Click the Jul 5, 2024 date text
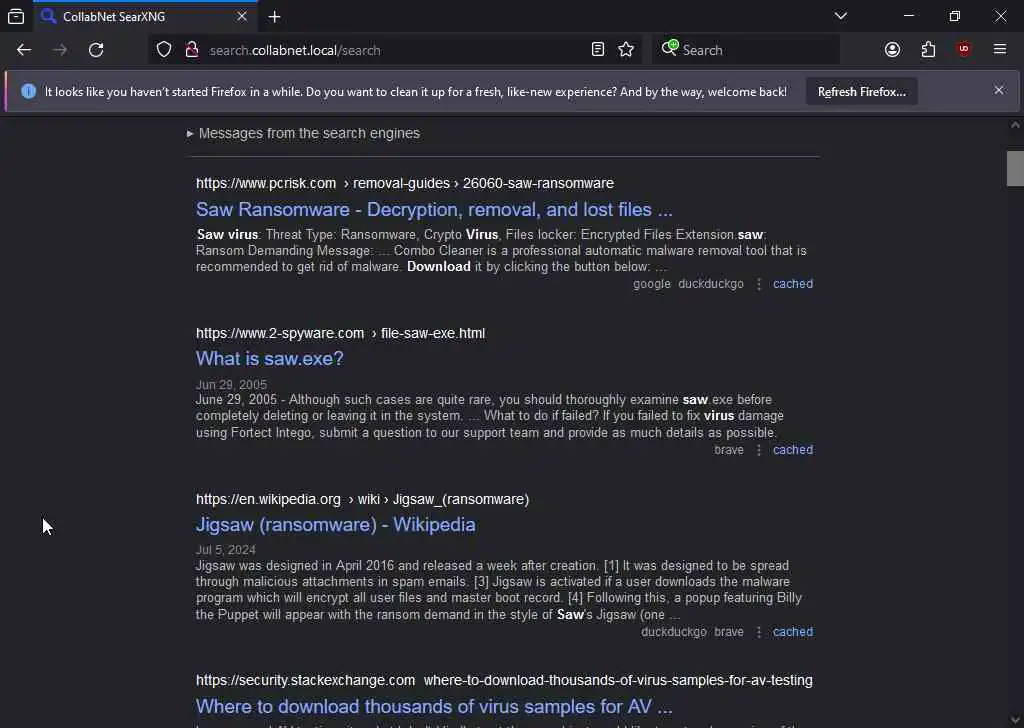 coord(226,550)
